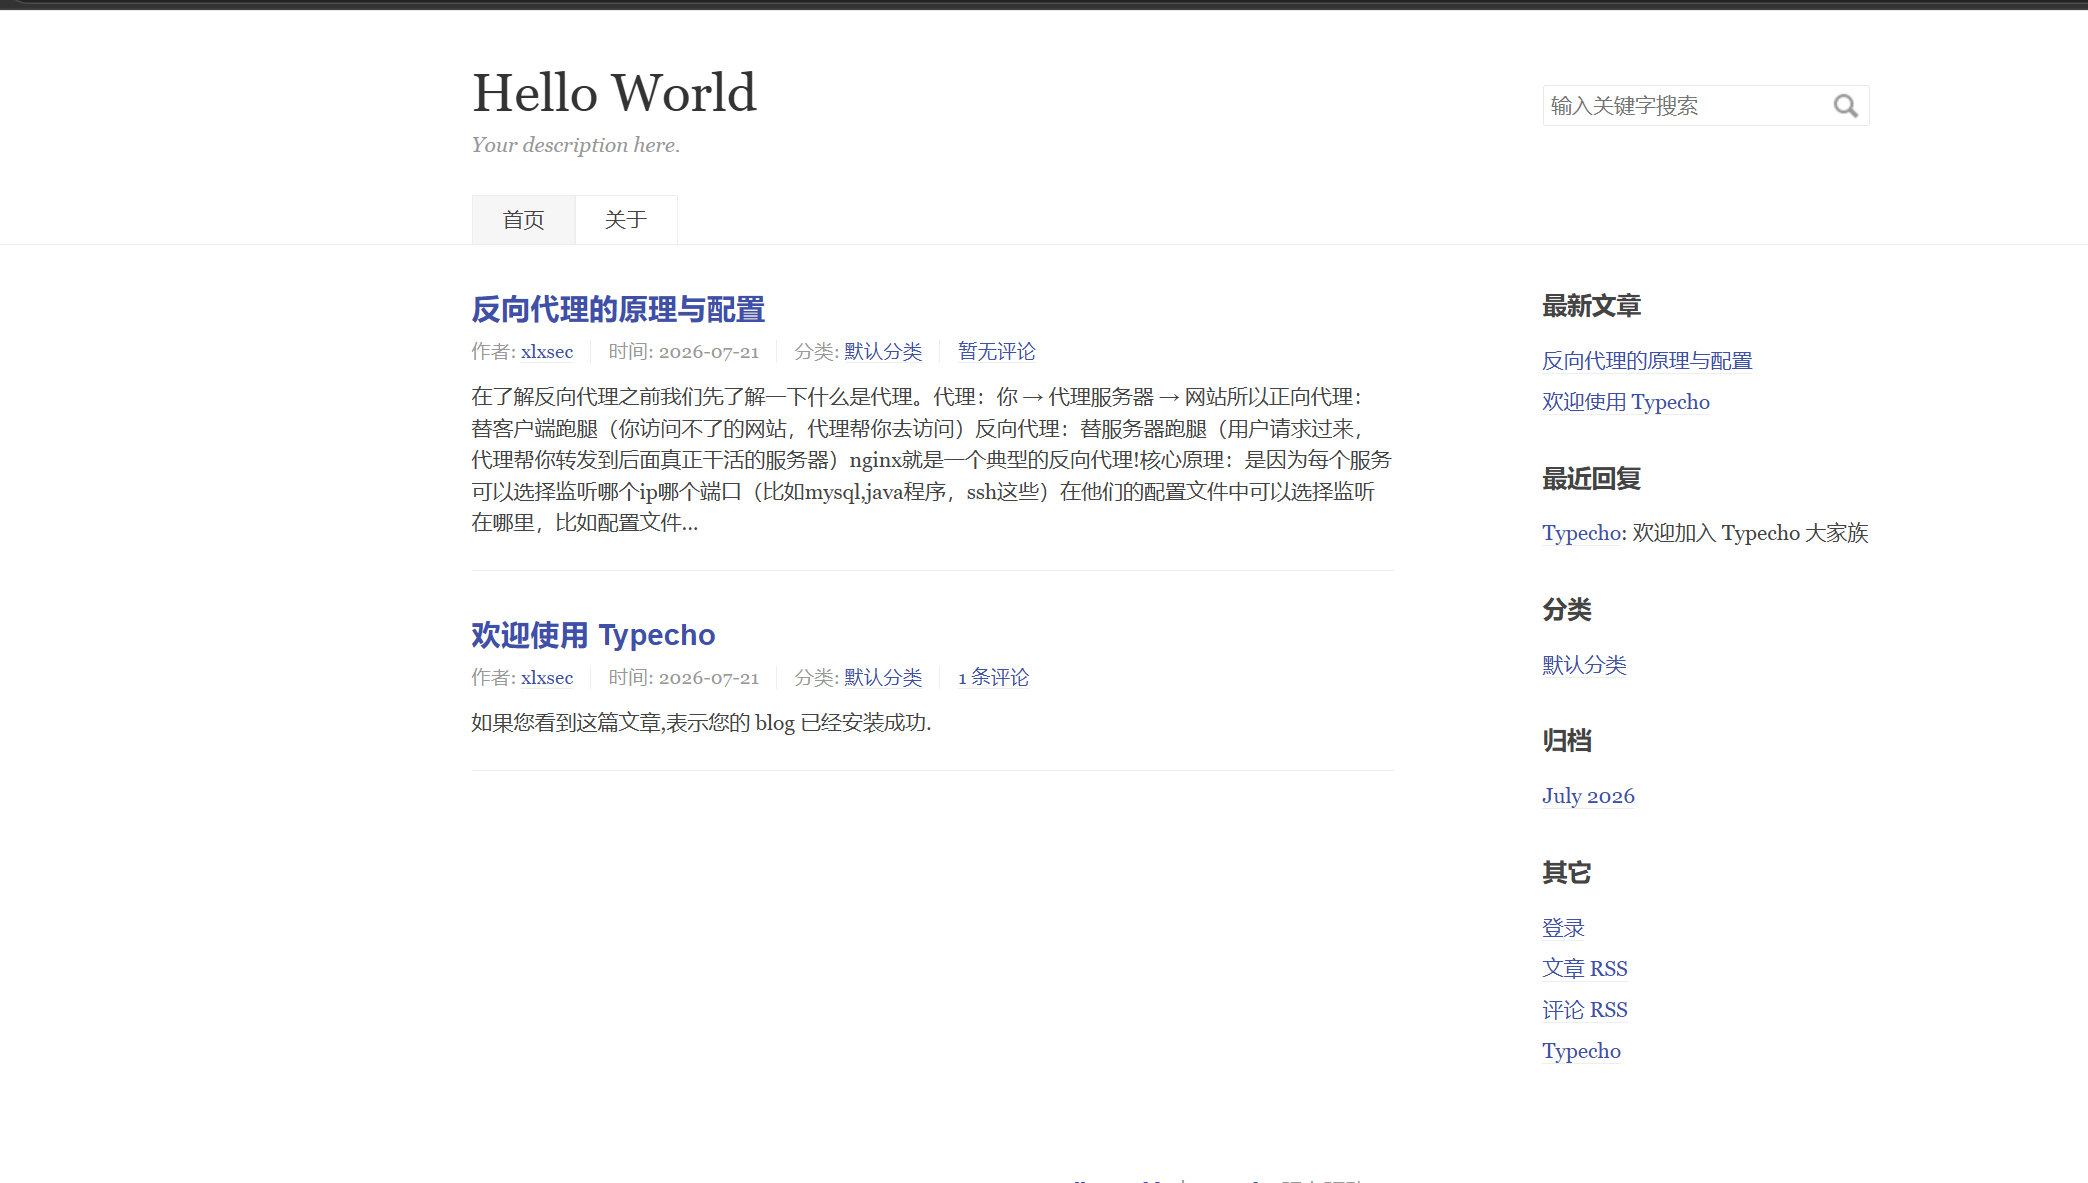Open the Typecho link under 其它
Viewport: 2088px width, 1183px height.
pyautogui.click(x=1581, y=1051)
